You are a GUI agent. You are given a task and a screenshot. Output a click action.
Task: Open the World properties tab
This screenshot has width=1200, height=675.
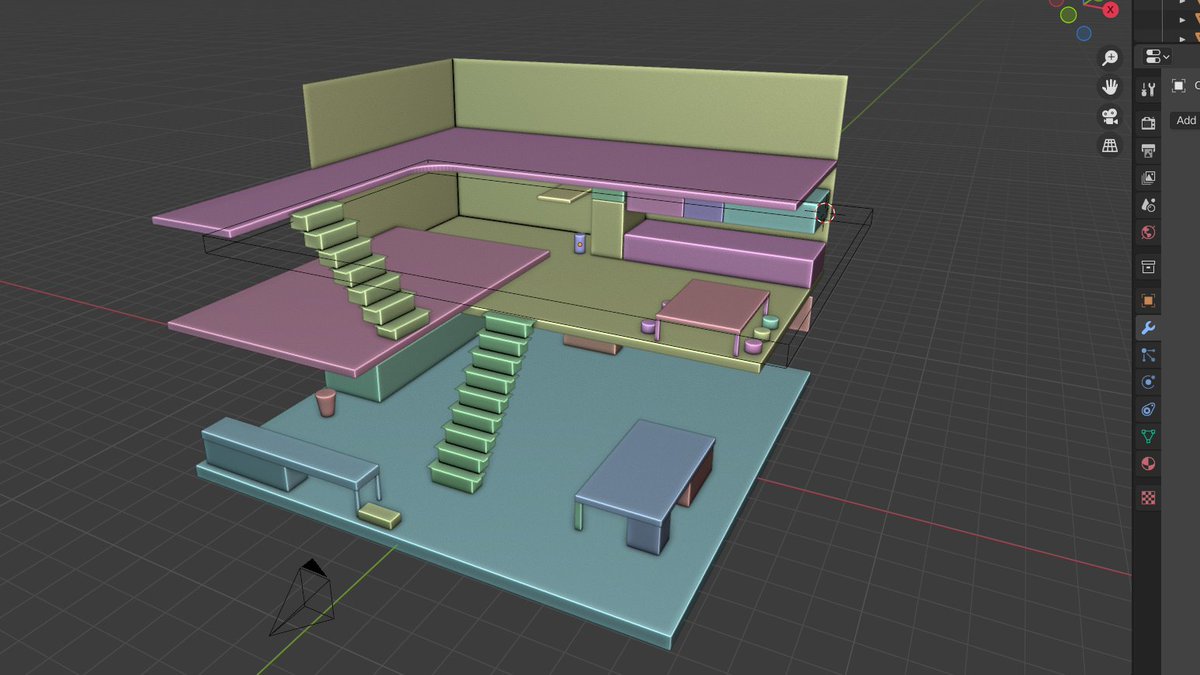point(1148,233)
